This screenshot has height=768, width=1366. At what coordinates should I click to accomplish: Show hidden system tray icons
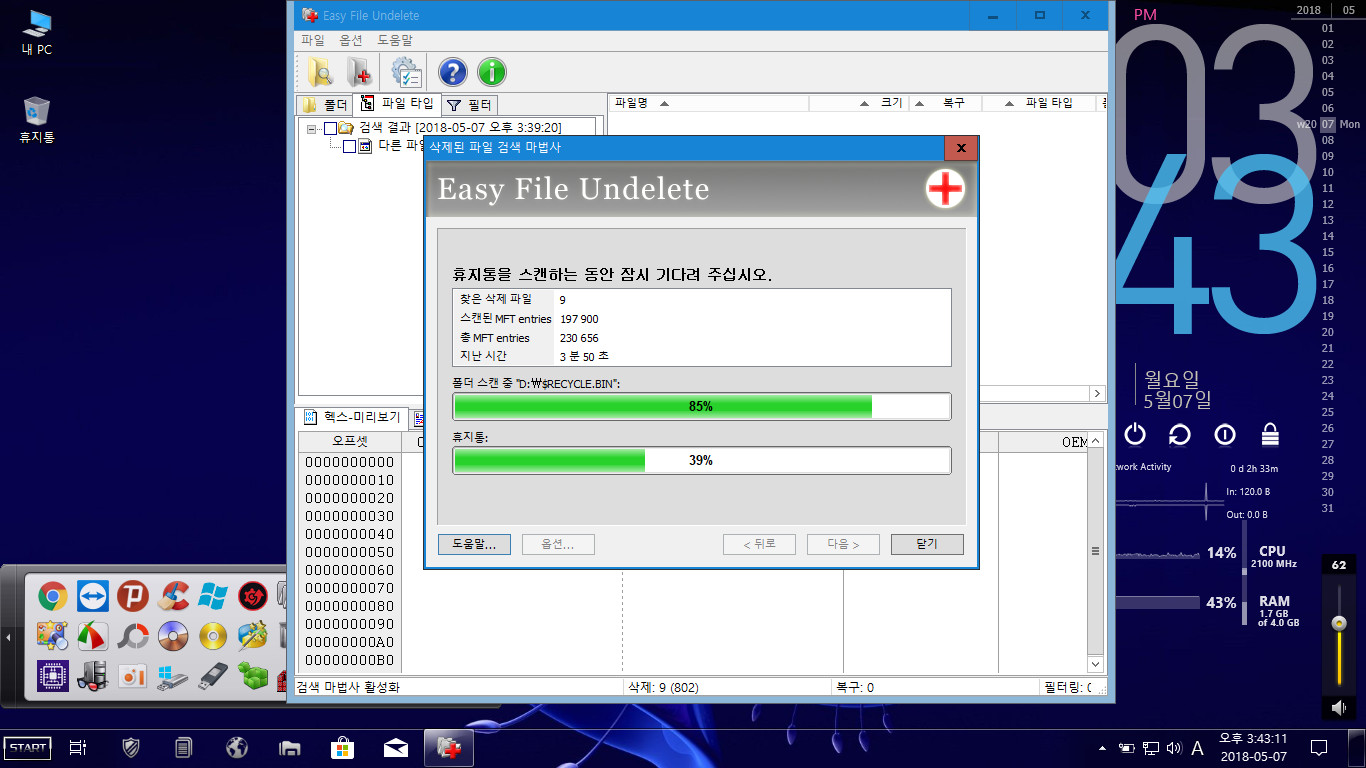[1102, 747]
